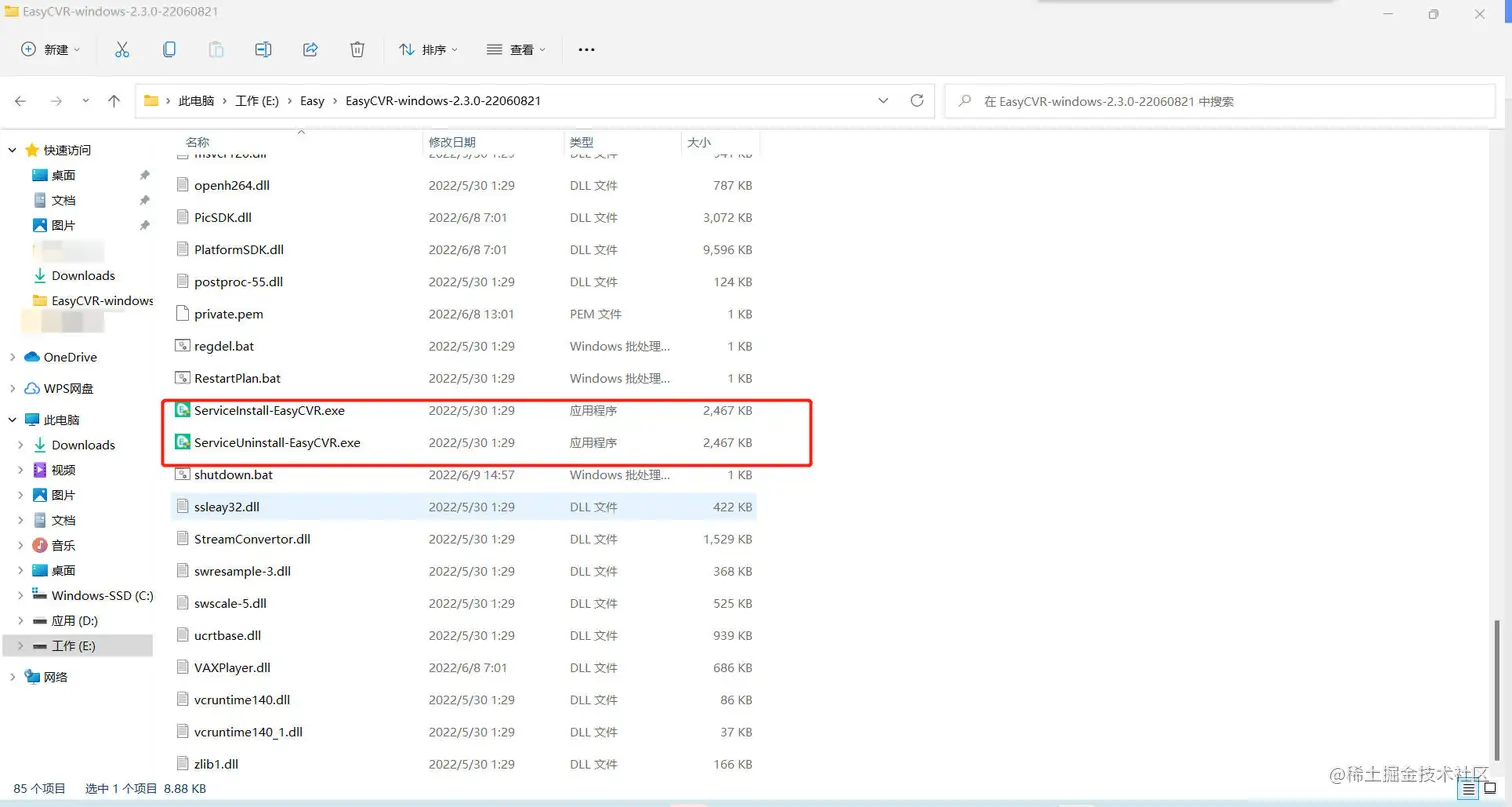
Task: Open the 新建 dropdown menu
Action: click(x=51, y=49)
